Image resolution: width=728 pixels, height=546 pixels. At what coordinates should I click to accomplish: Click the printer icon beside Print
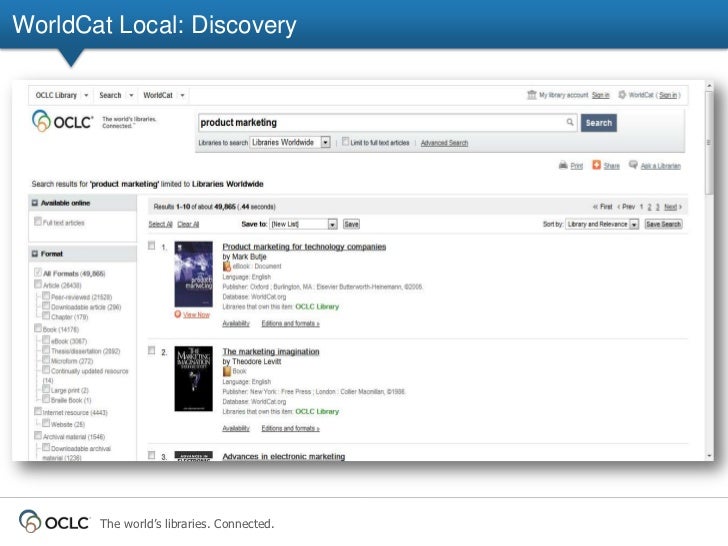[563, 165]
